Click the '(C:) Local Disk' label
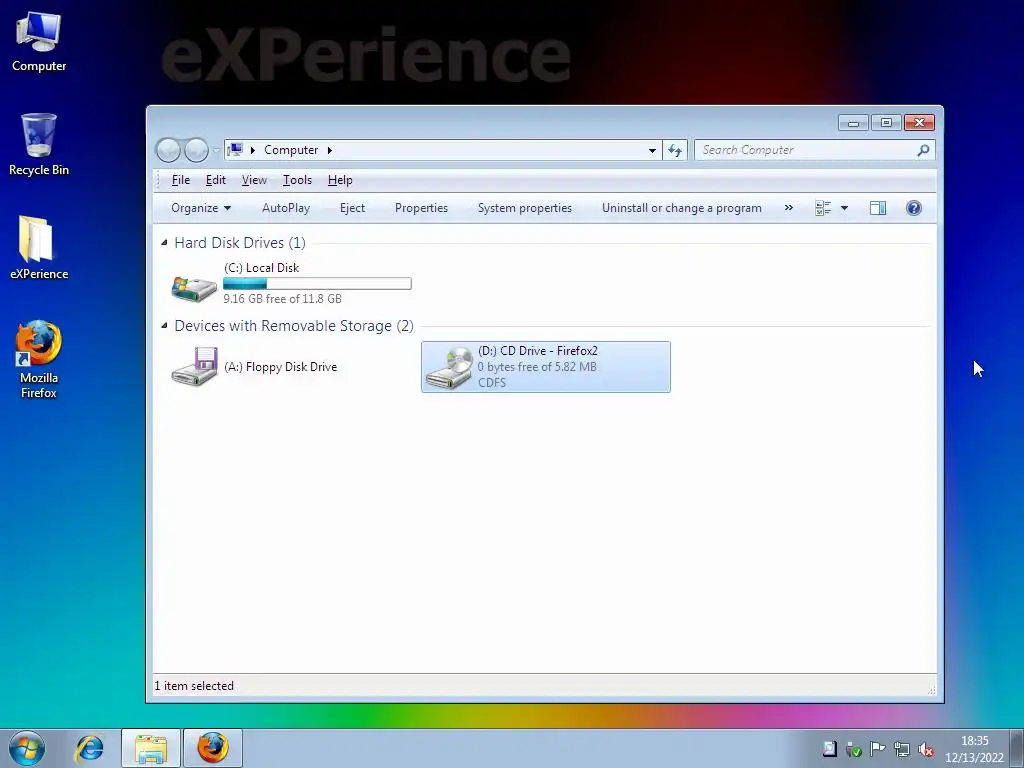1024x768 pixels. 261,268
